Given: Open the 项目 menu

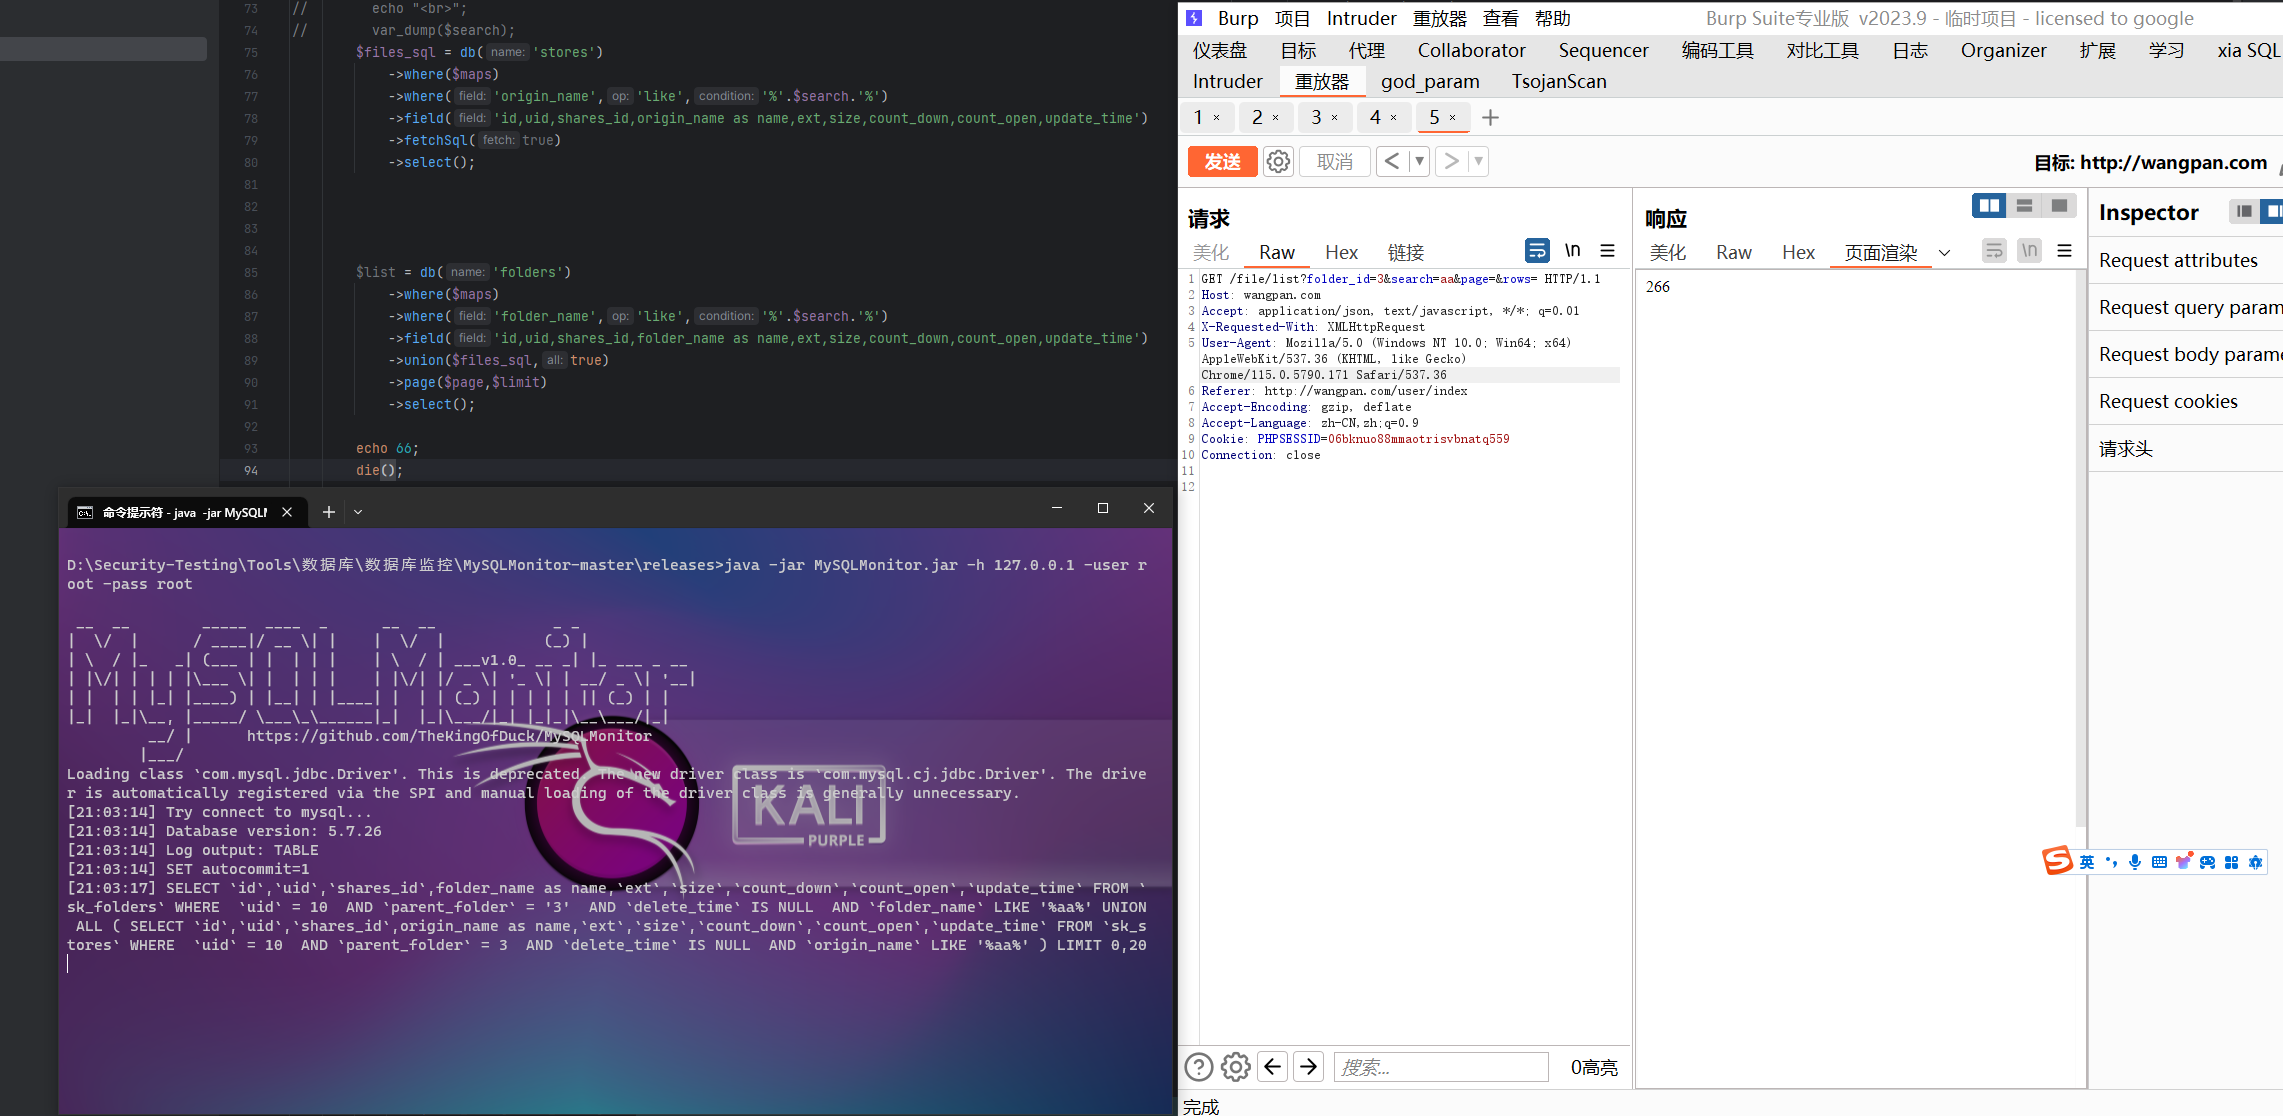Looking at the screenshot, I should (x=1292, y=18).
